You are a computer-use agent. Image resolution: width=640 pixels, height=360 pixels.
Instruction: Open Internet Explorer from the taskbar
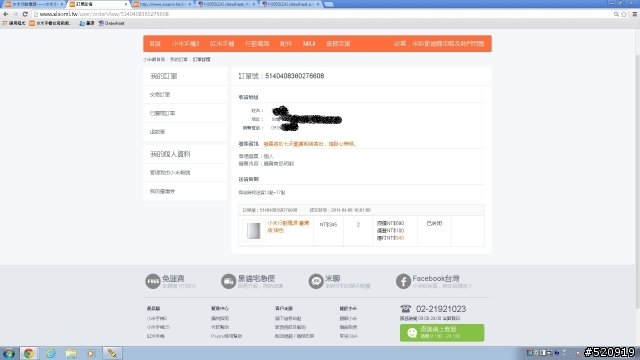click(51, 353)
